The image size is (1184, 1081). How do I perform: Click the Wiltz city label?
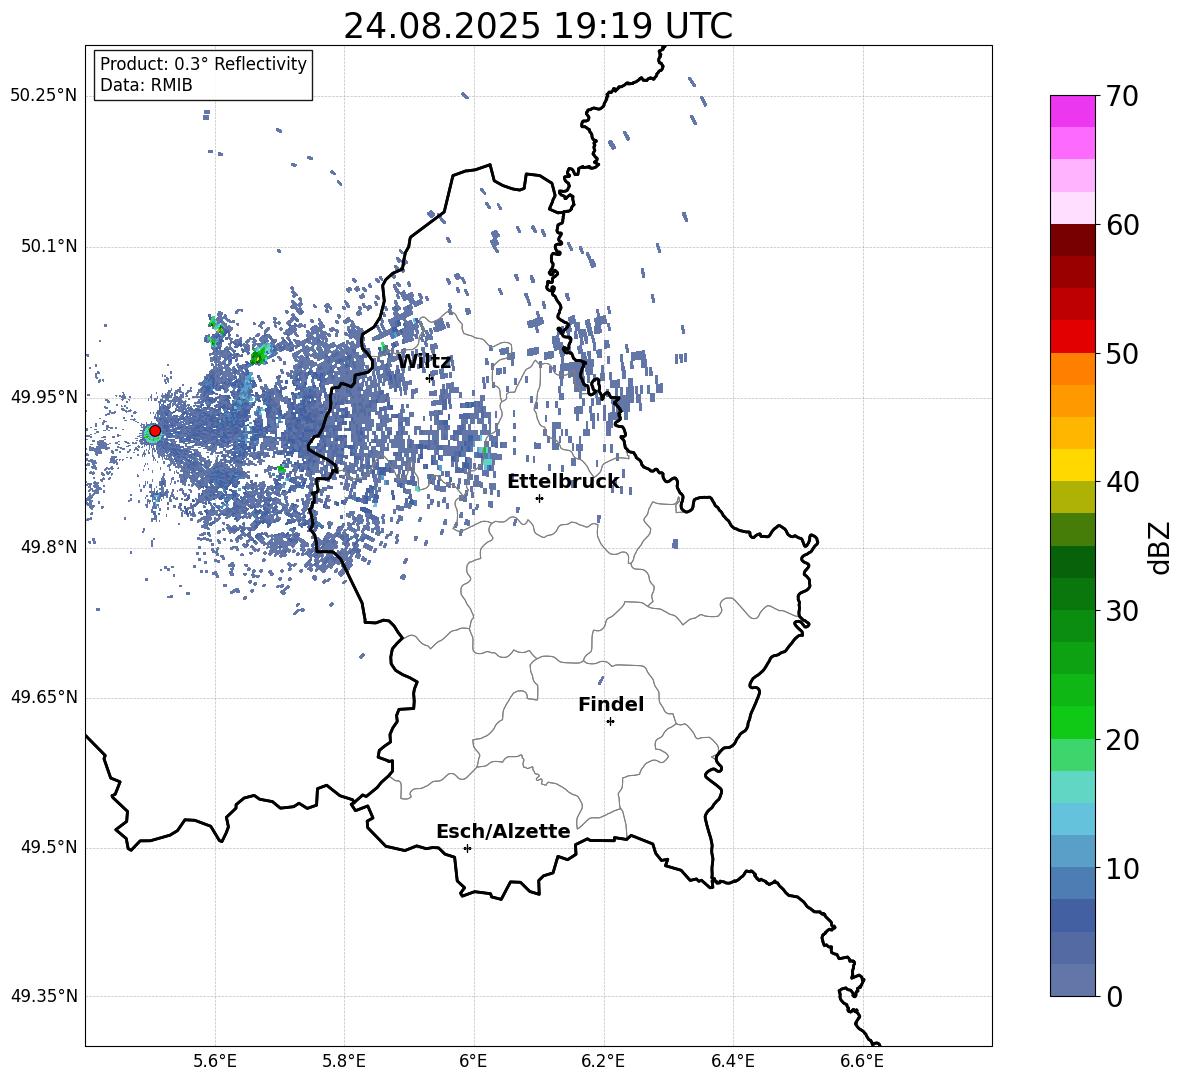(424, 362)
